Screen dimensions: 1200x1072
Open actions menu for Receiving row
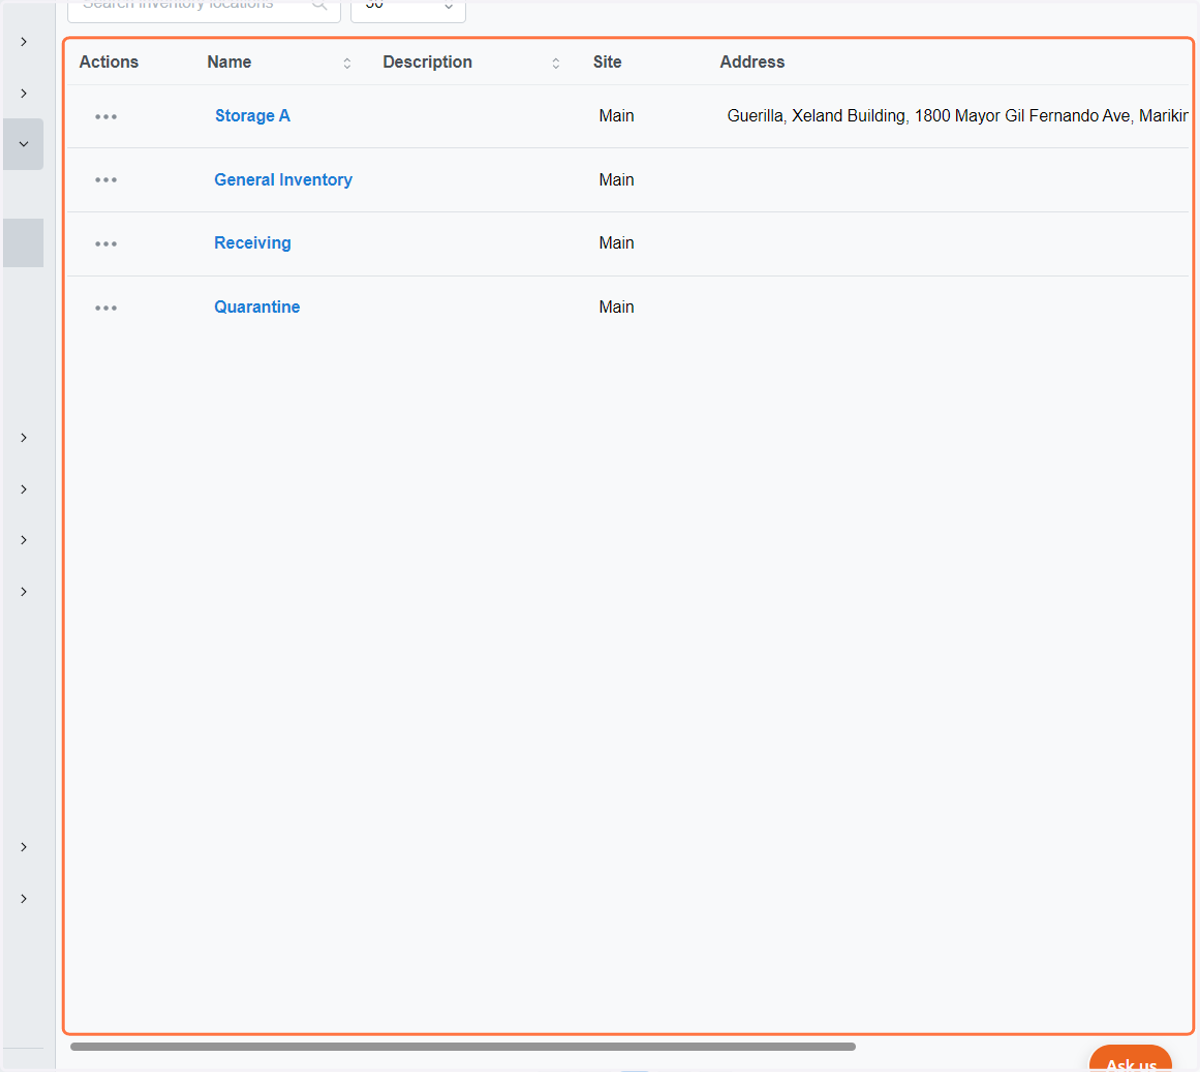click(x=106, y=244)
